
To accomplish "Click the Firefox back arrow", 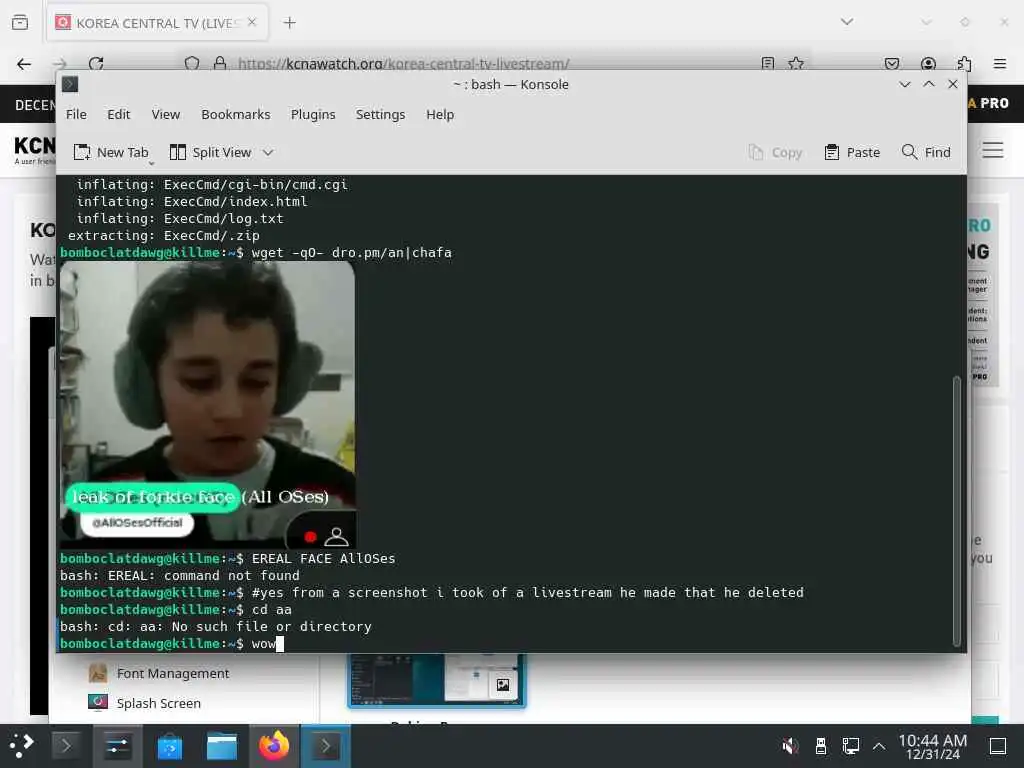I will (24, 64).
